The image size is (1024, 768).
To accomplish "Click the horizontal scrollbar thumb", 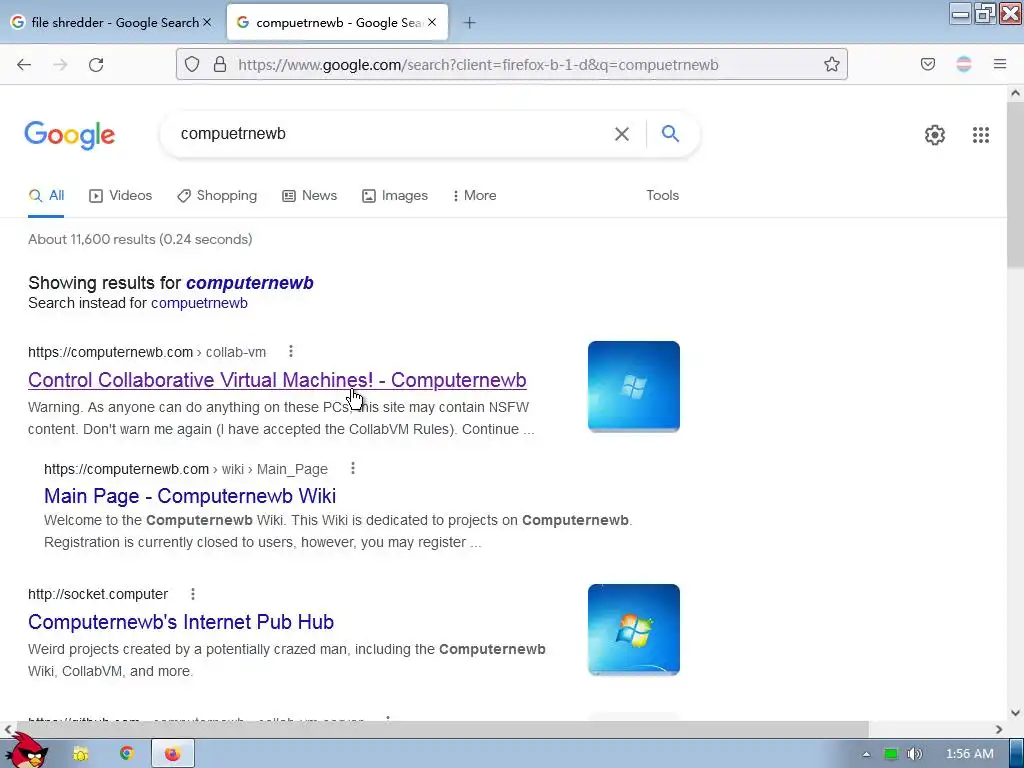I will point(442,729).
